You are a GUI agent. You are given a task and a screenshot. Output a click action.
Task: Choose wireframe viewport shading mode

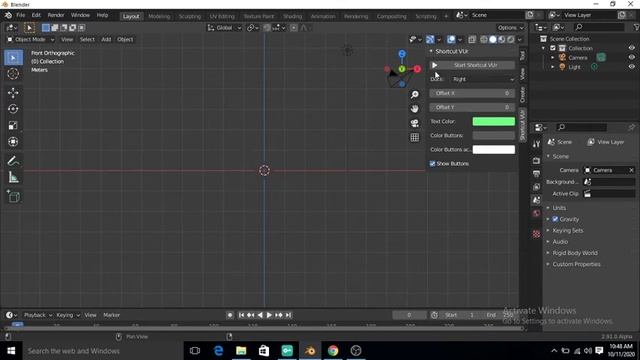coord(484,40)
